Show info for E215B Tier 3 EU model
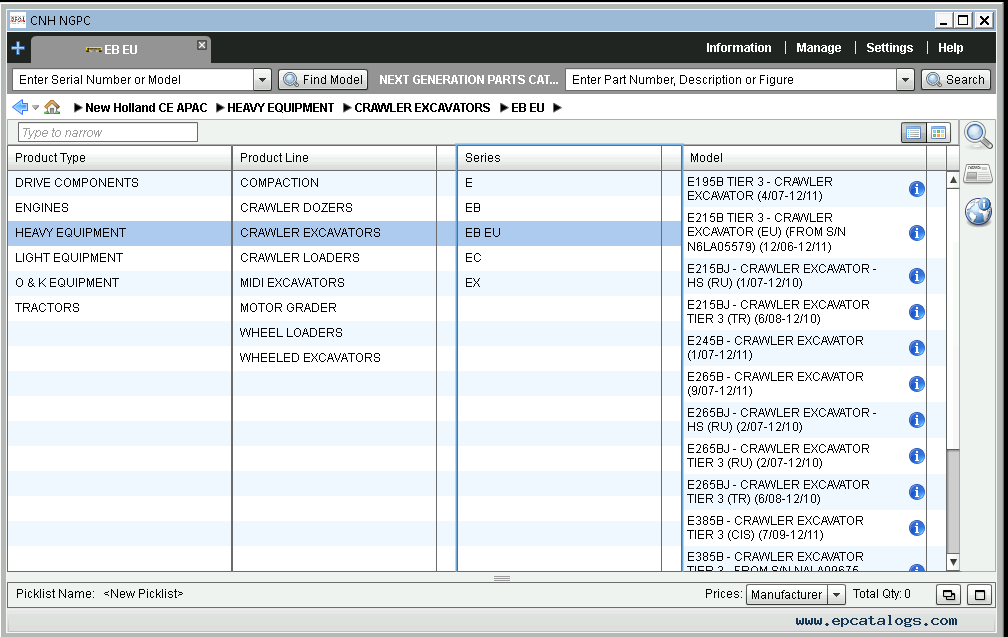The width and height of the screenshot is (1008, 637). [917, 233]
